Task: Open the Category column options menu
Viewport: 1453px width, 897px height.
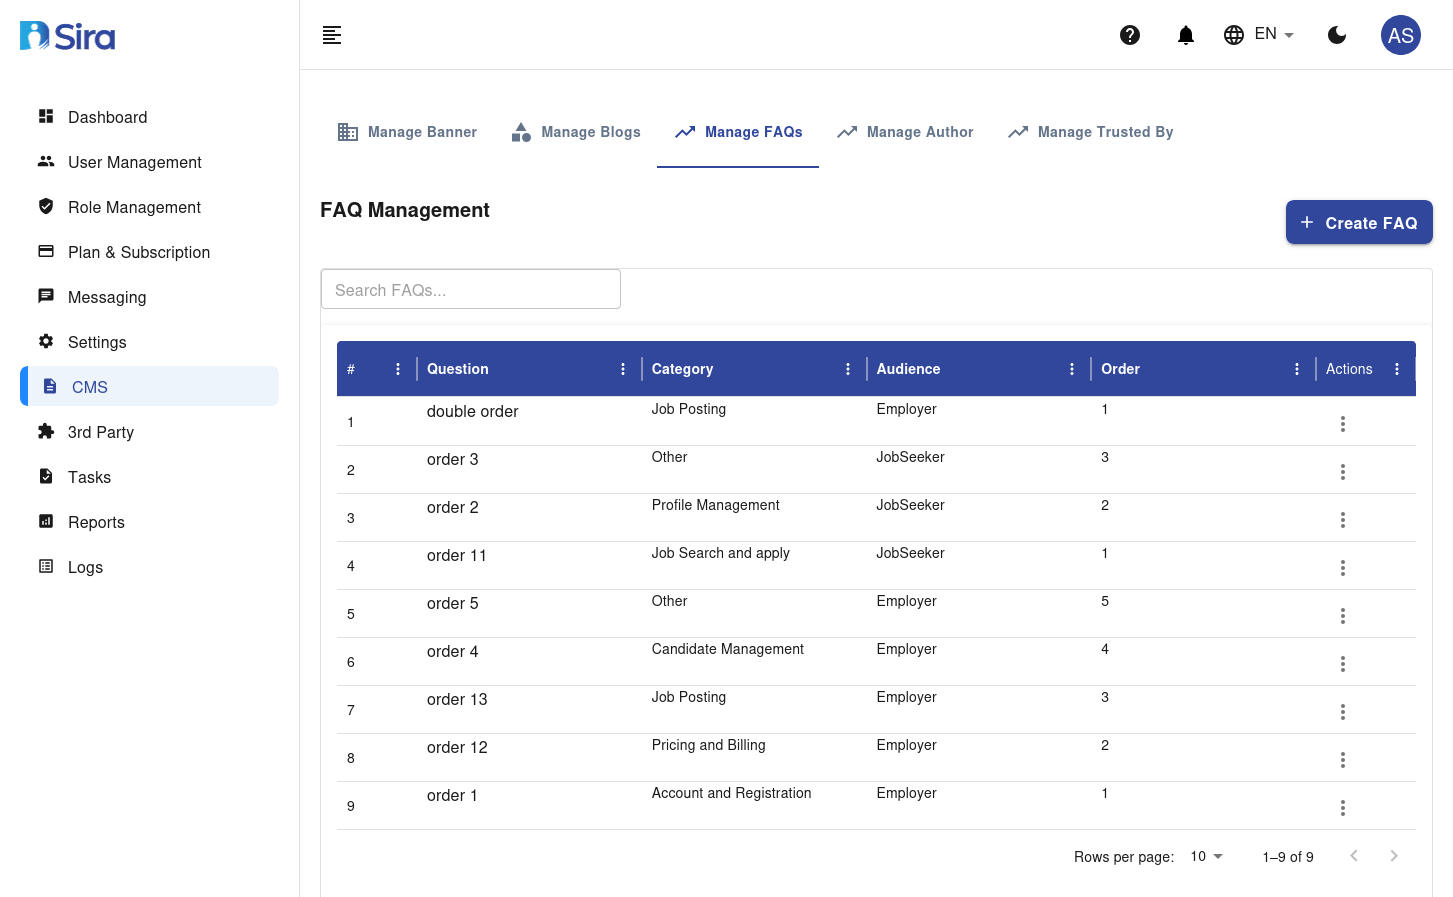Action: pyautogui.click(x=848, y=369)
